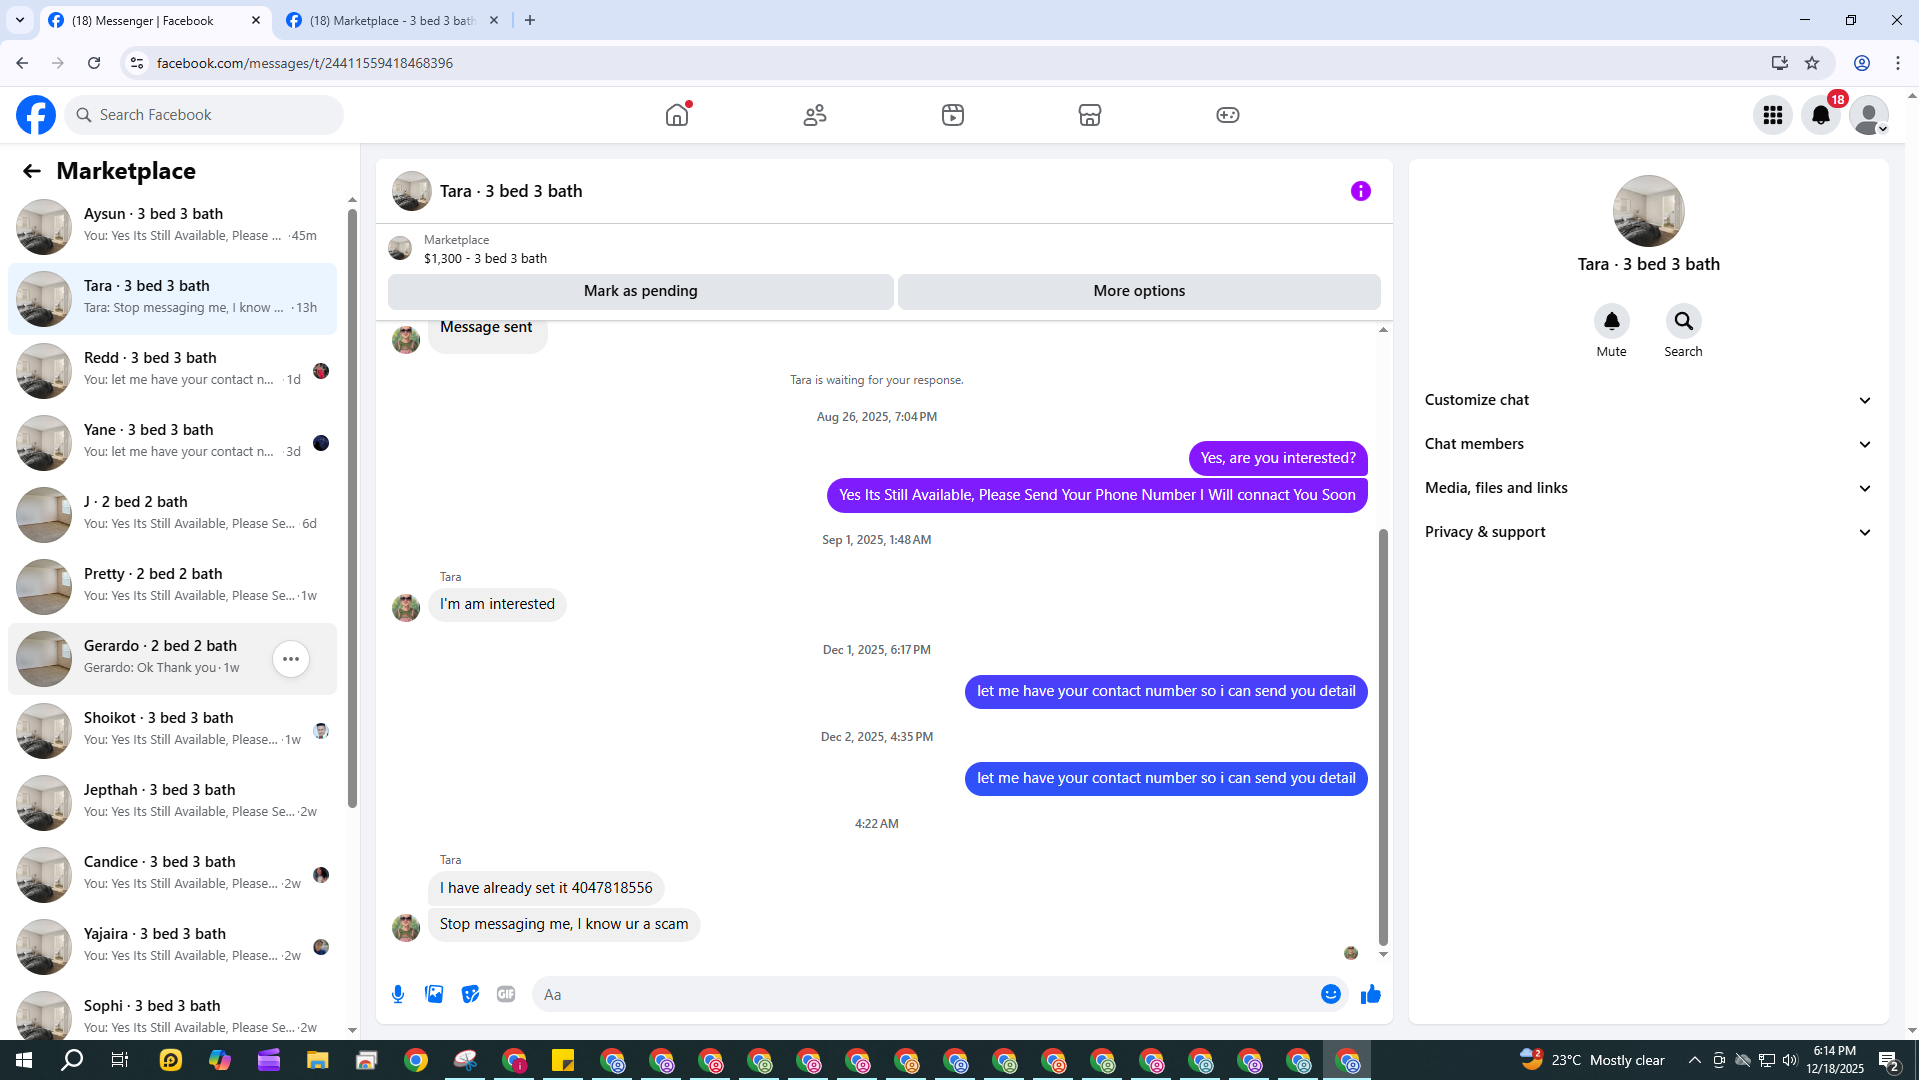Open the emoji picker
1919x1080 pixels.
(1331, 994)
